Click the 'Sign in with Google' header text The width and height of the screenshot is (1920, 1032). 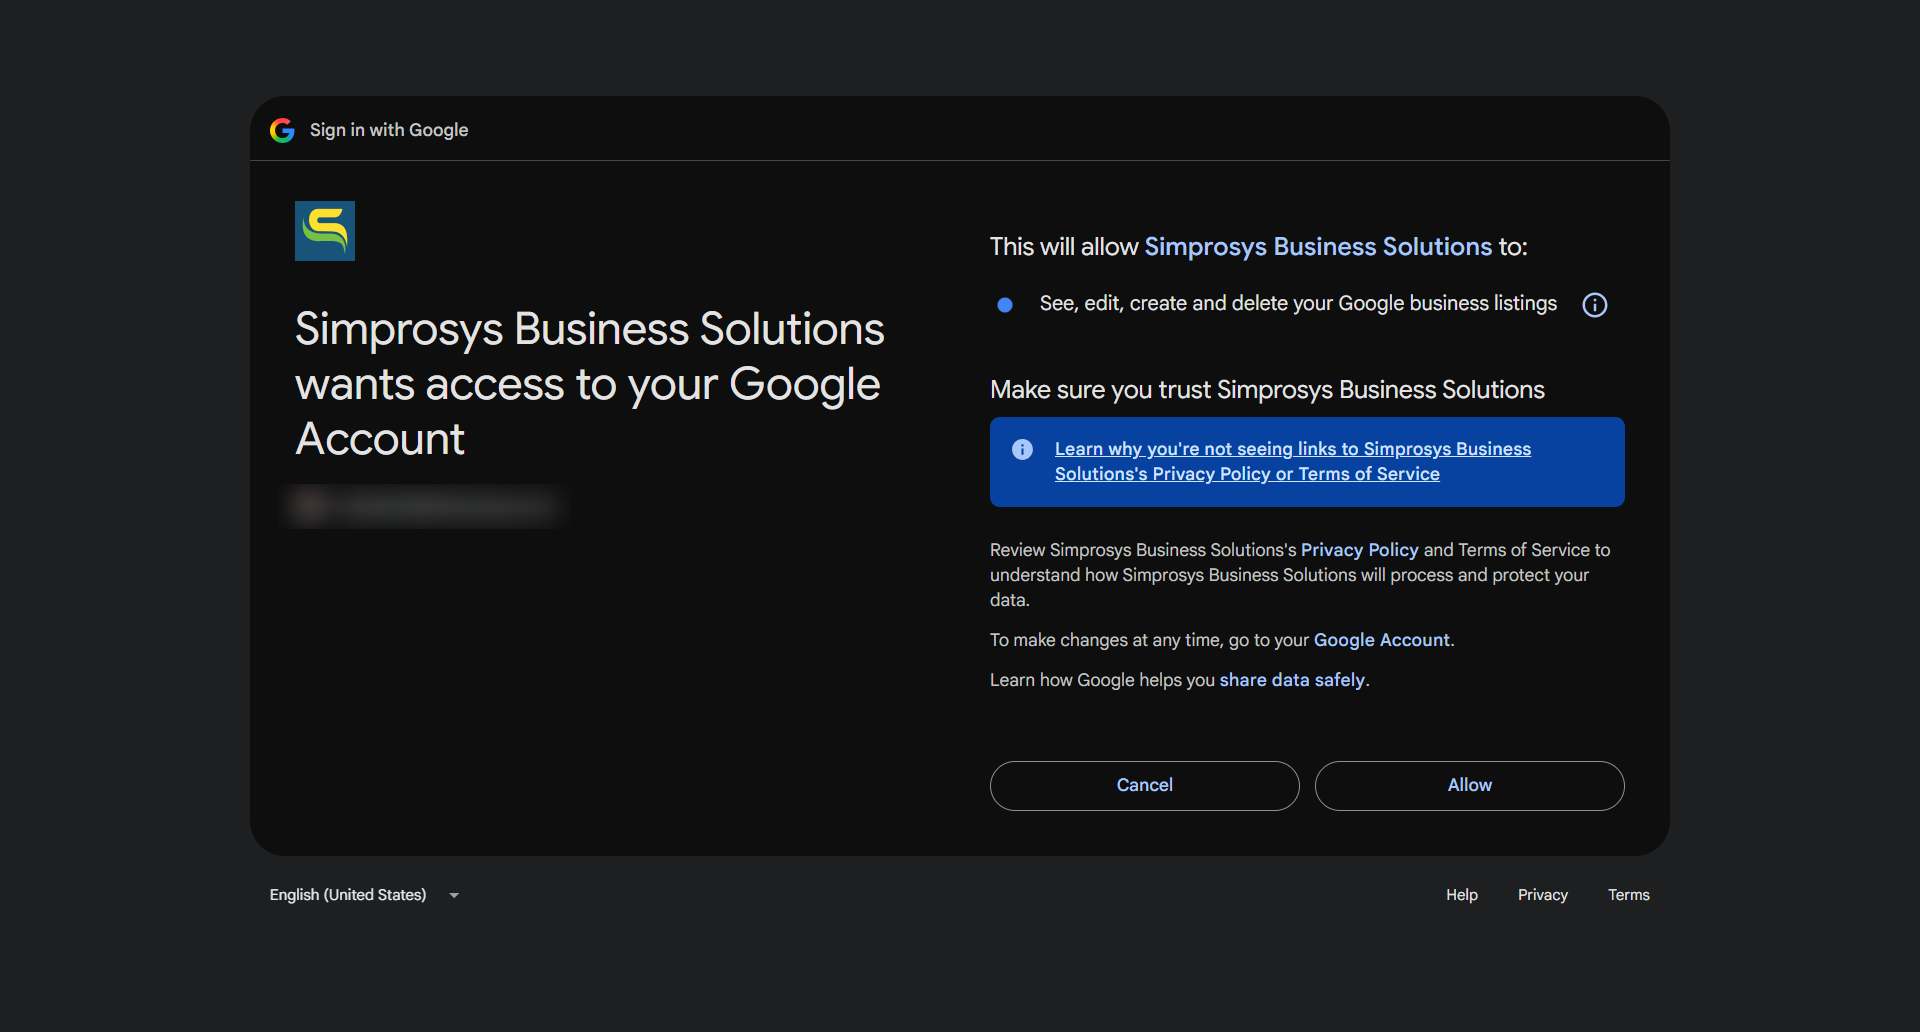389,130
